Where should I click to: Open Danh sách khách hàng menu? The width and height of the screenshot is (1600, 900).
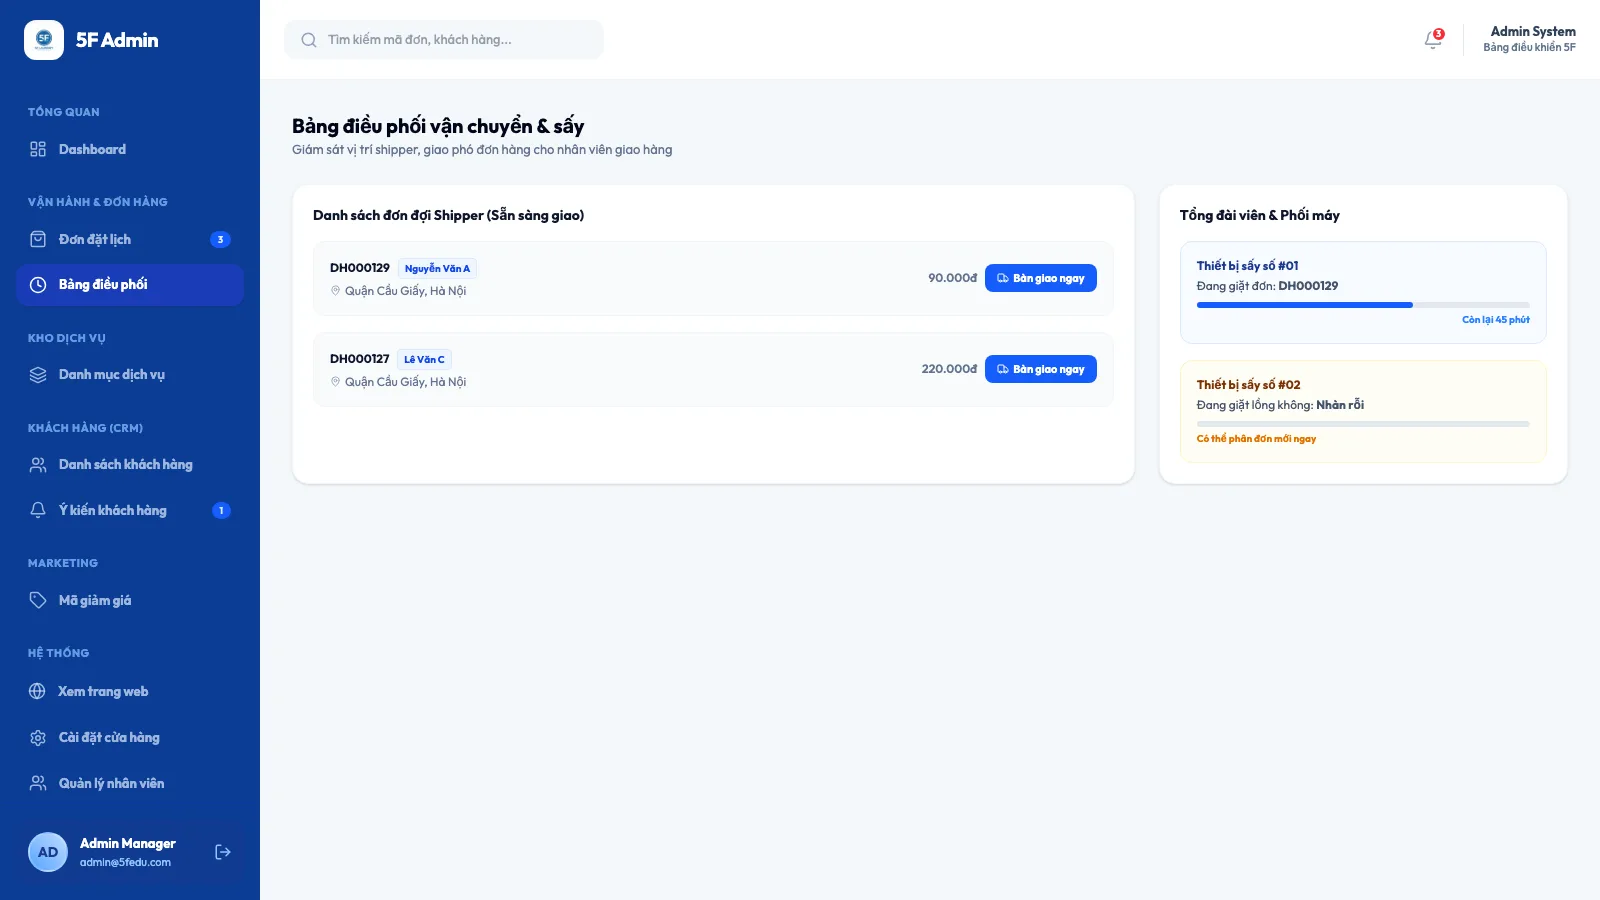[130, 465]
